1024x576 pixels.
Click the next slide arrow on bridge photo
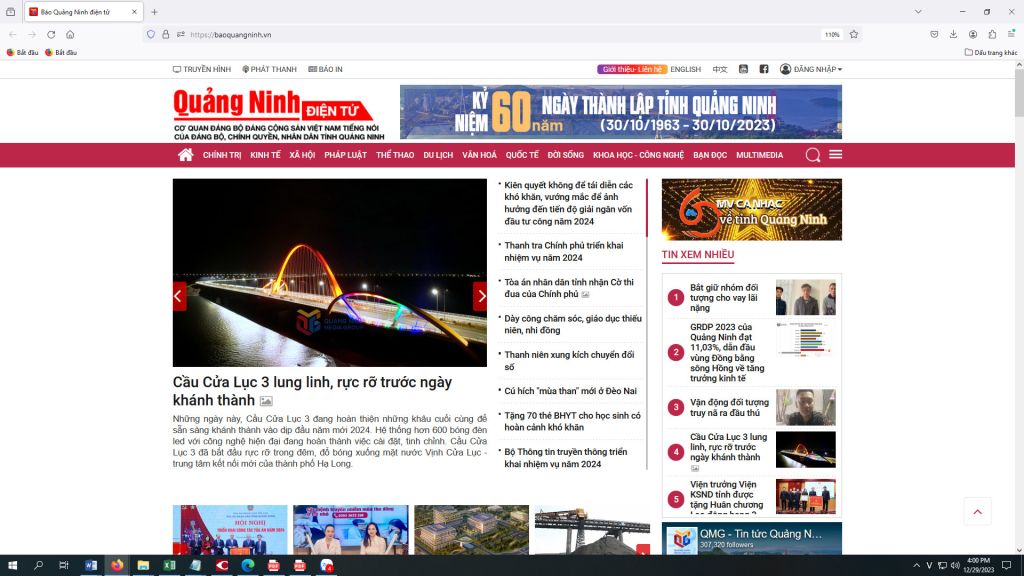click(x=480, y=296)
